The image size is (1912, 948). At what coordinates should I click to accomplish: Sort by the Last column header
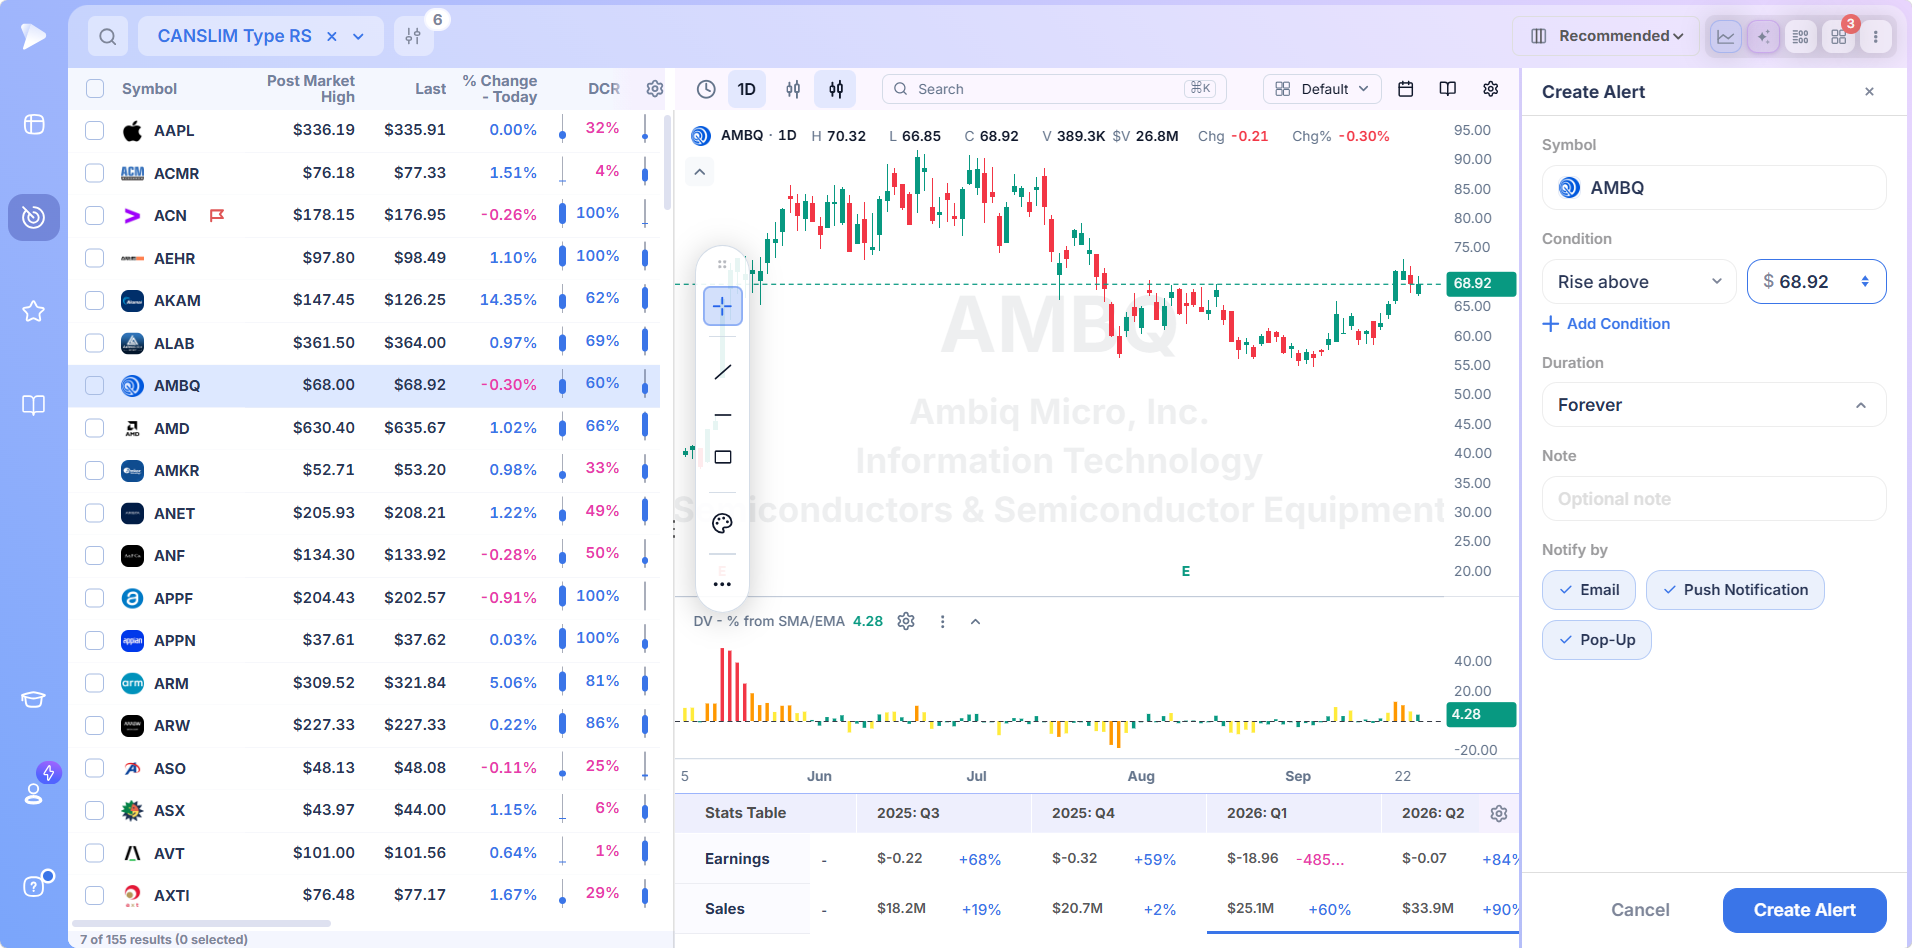click(430, 89)
